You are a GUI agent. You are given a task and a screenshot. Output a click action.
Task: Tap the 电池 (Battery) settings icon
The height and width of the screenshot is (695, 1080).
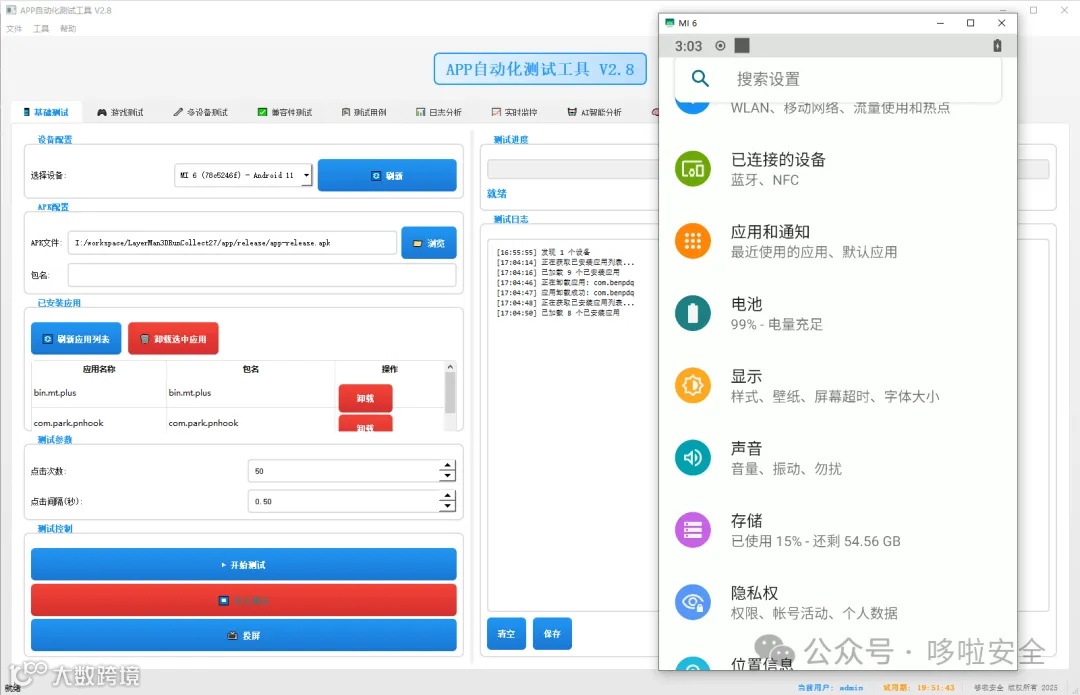pyautogui.click(x=693, y=315)
